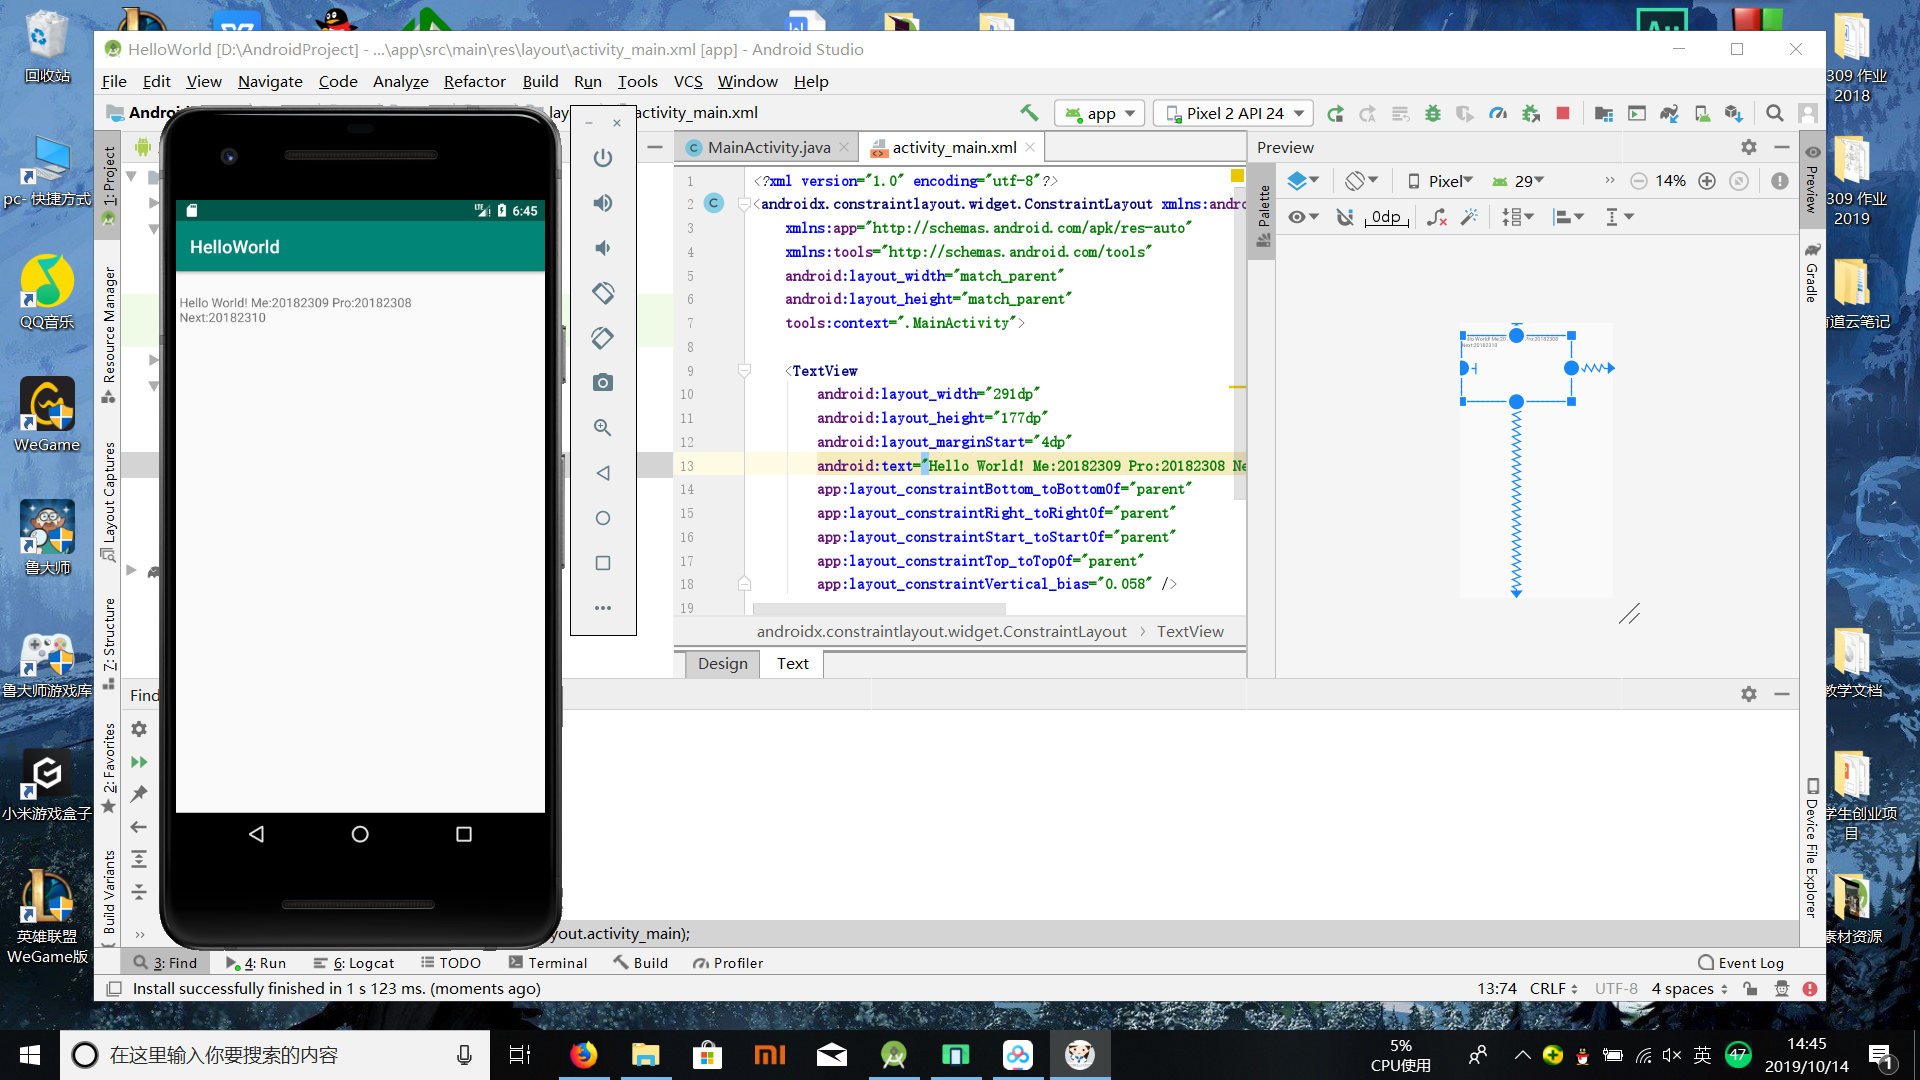Click the Make Project hammer icon
The width and height of the screenshot is (1920, 1080).
[1029, 113]
